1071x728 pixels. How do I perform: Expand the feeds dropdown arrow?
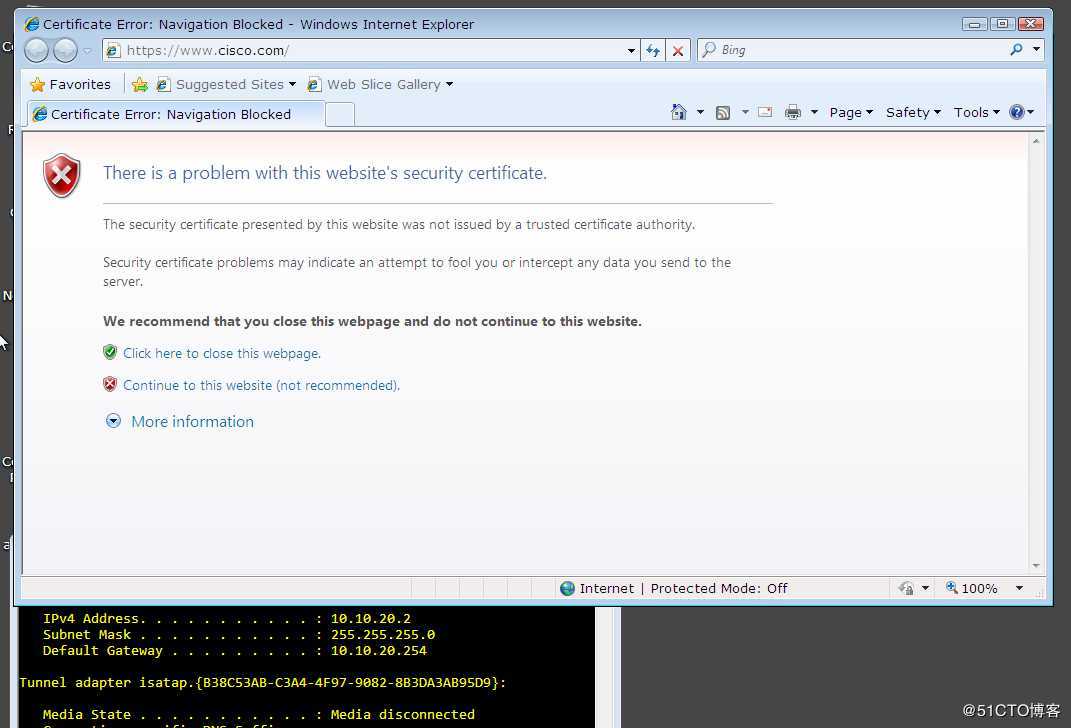point(745,112)
